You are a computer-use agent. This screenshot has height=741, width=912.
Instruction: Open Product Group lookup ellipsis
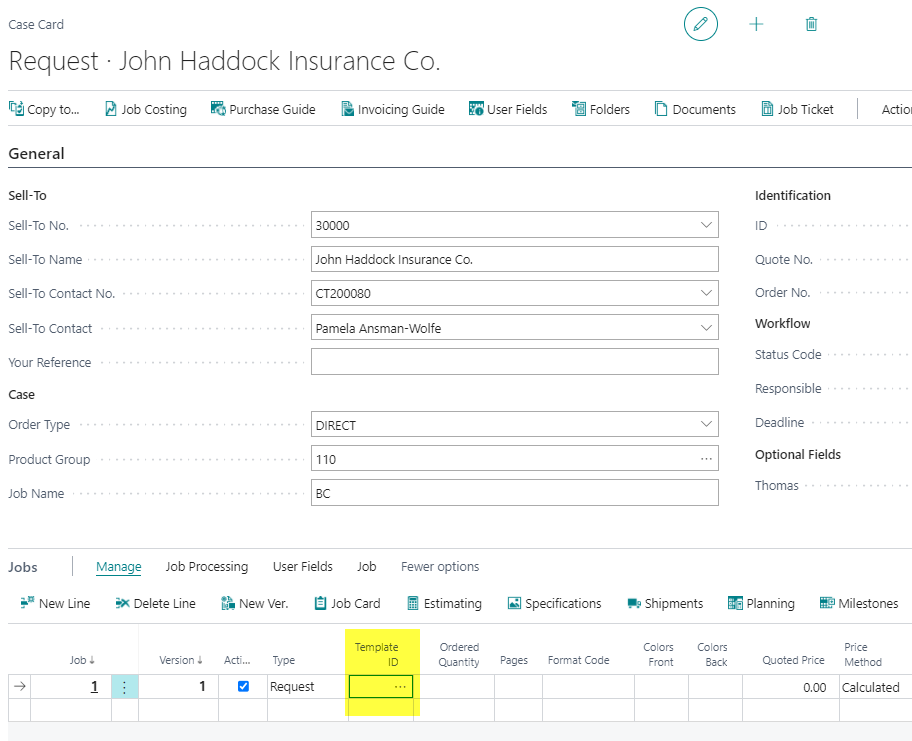(706, 459)
